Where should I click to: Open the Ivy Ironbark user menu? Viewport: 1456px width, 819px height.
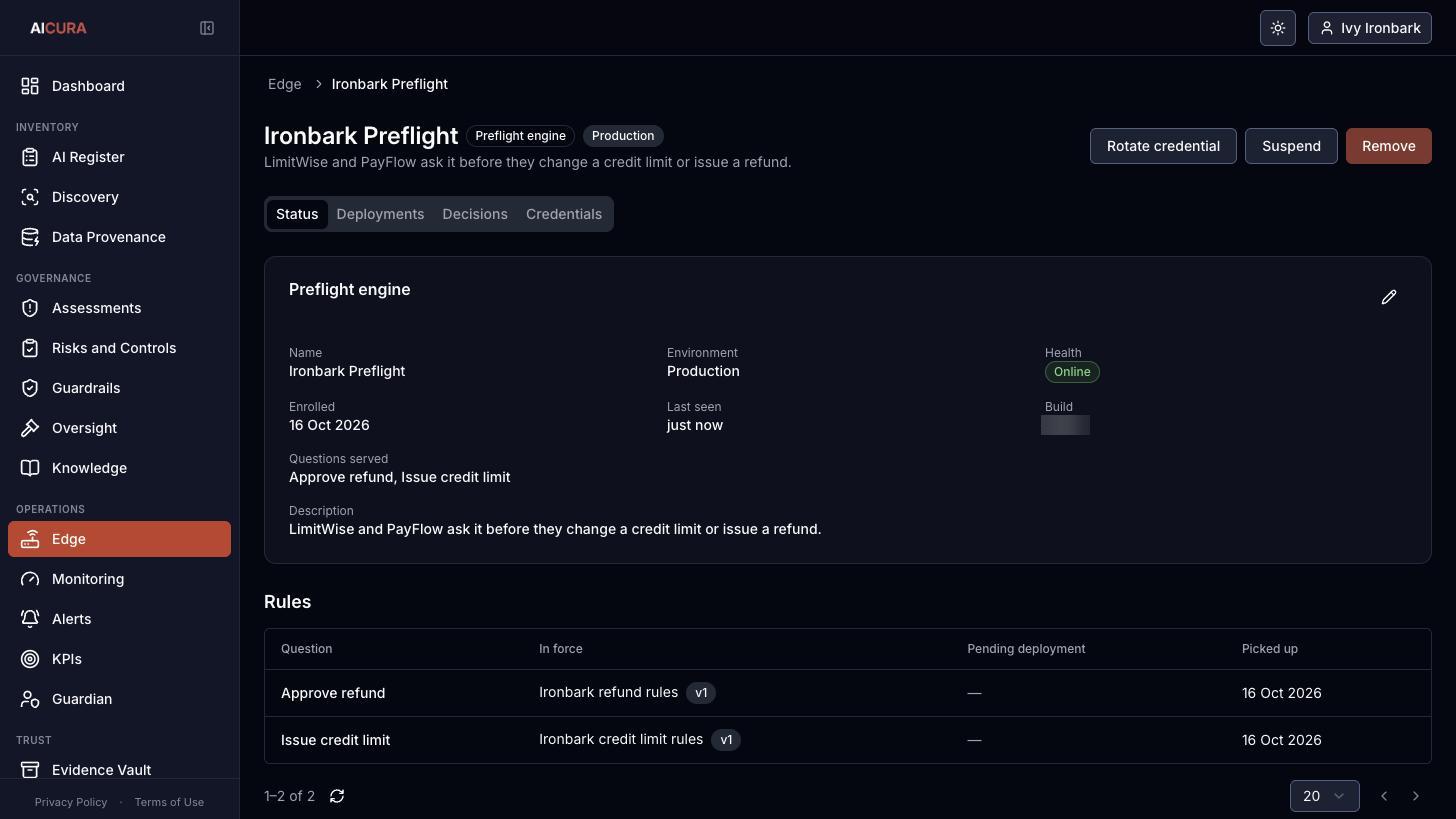click(x=1370, y=28)
